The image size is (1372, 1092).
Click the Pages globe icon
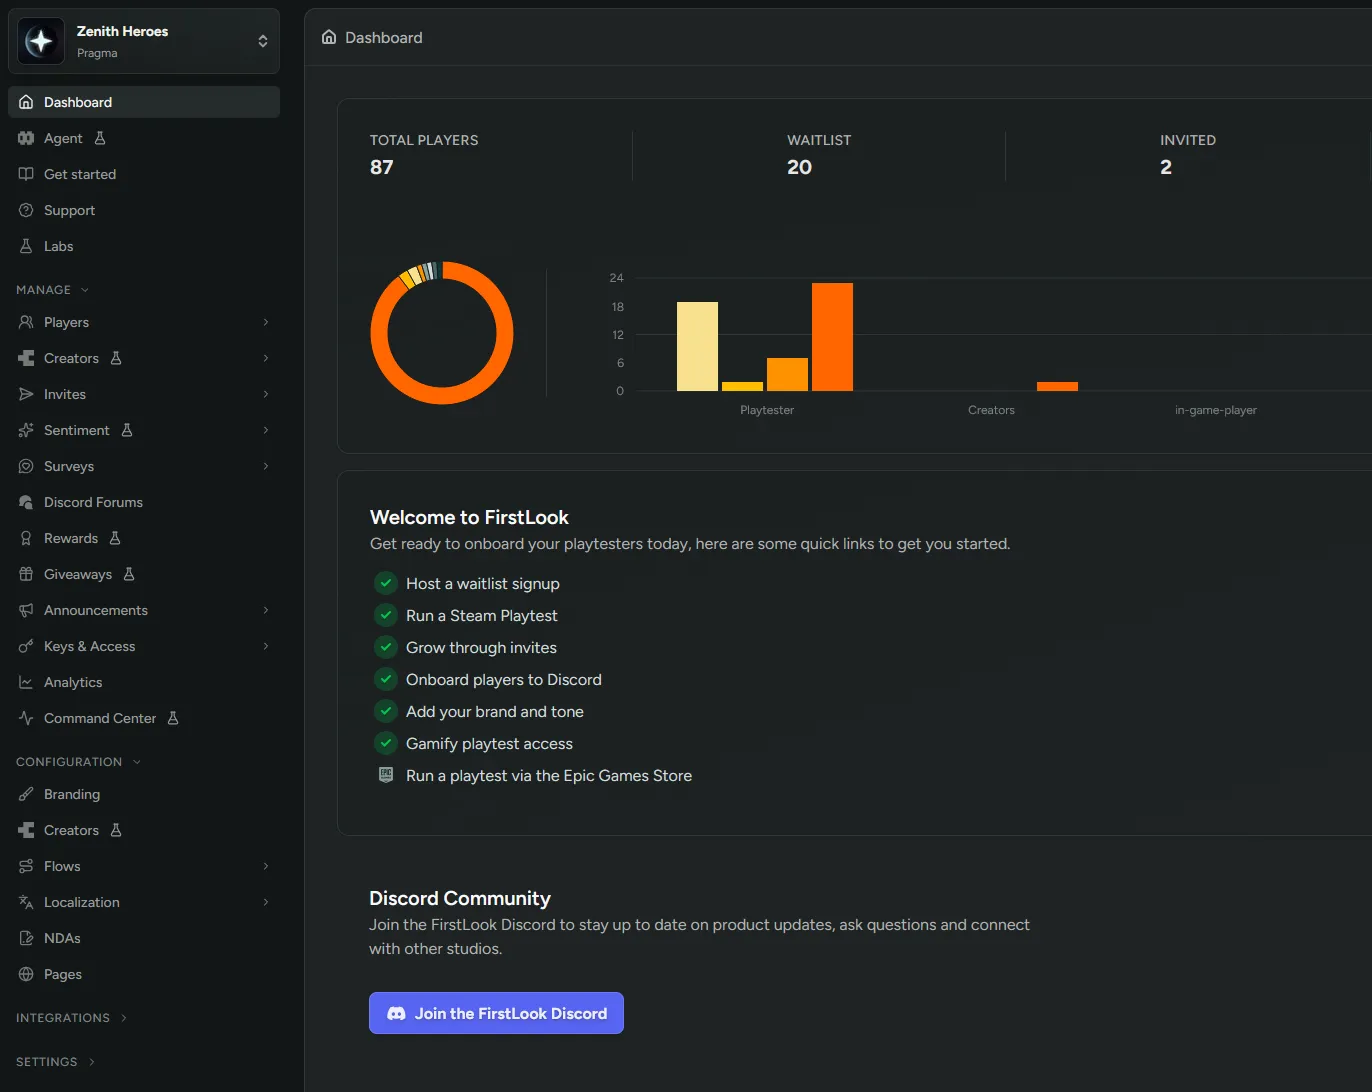click(26, 974)
